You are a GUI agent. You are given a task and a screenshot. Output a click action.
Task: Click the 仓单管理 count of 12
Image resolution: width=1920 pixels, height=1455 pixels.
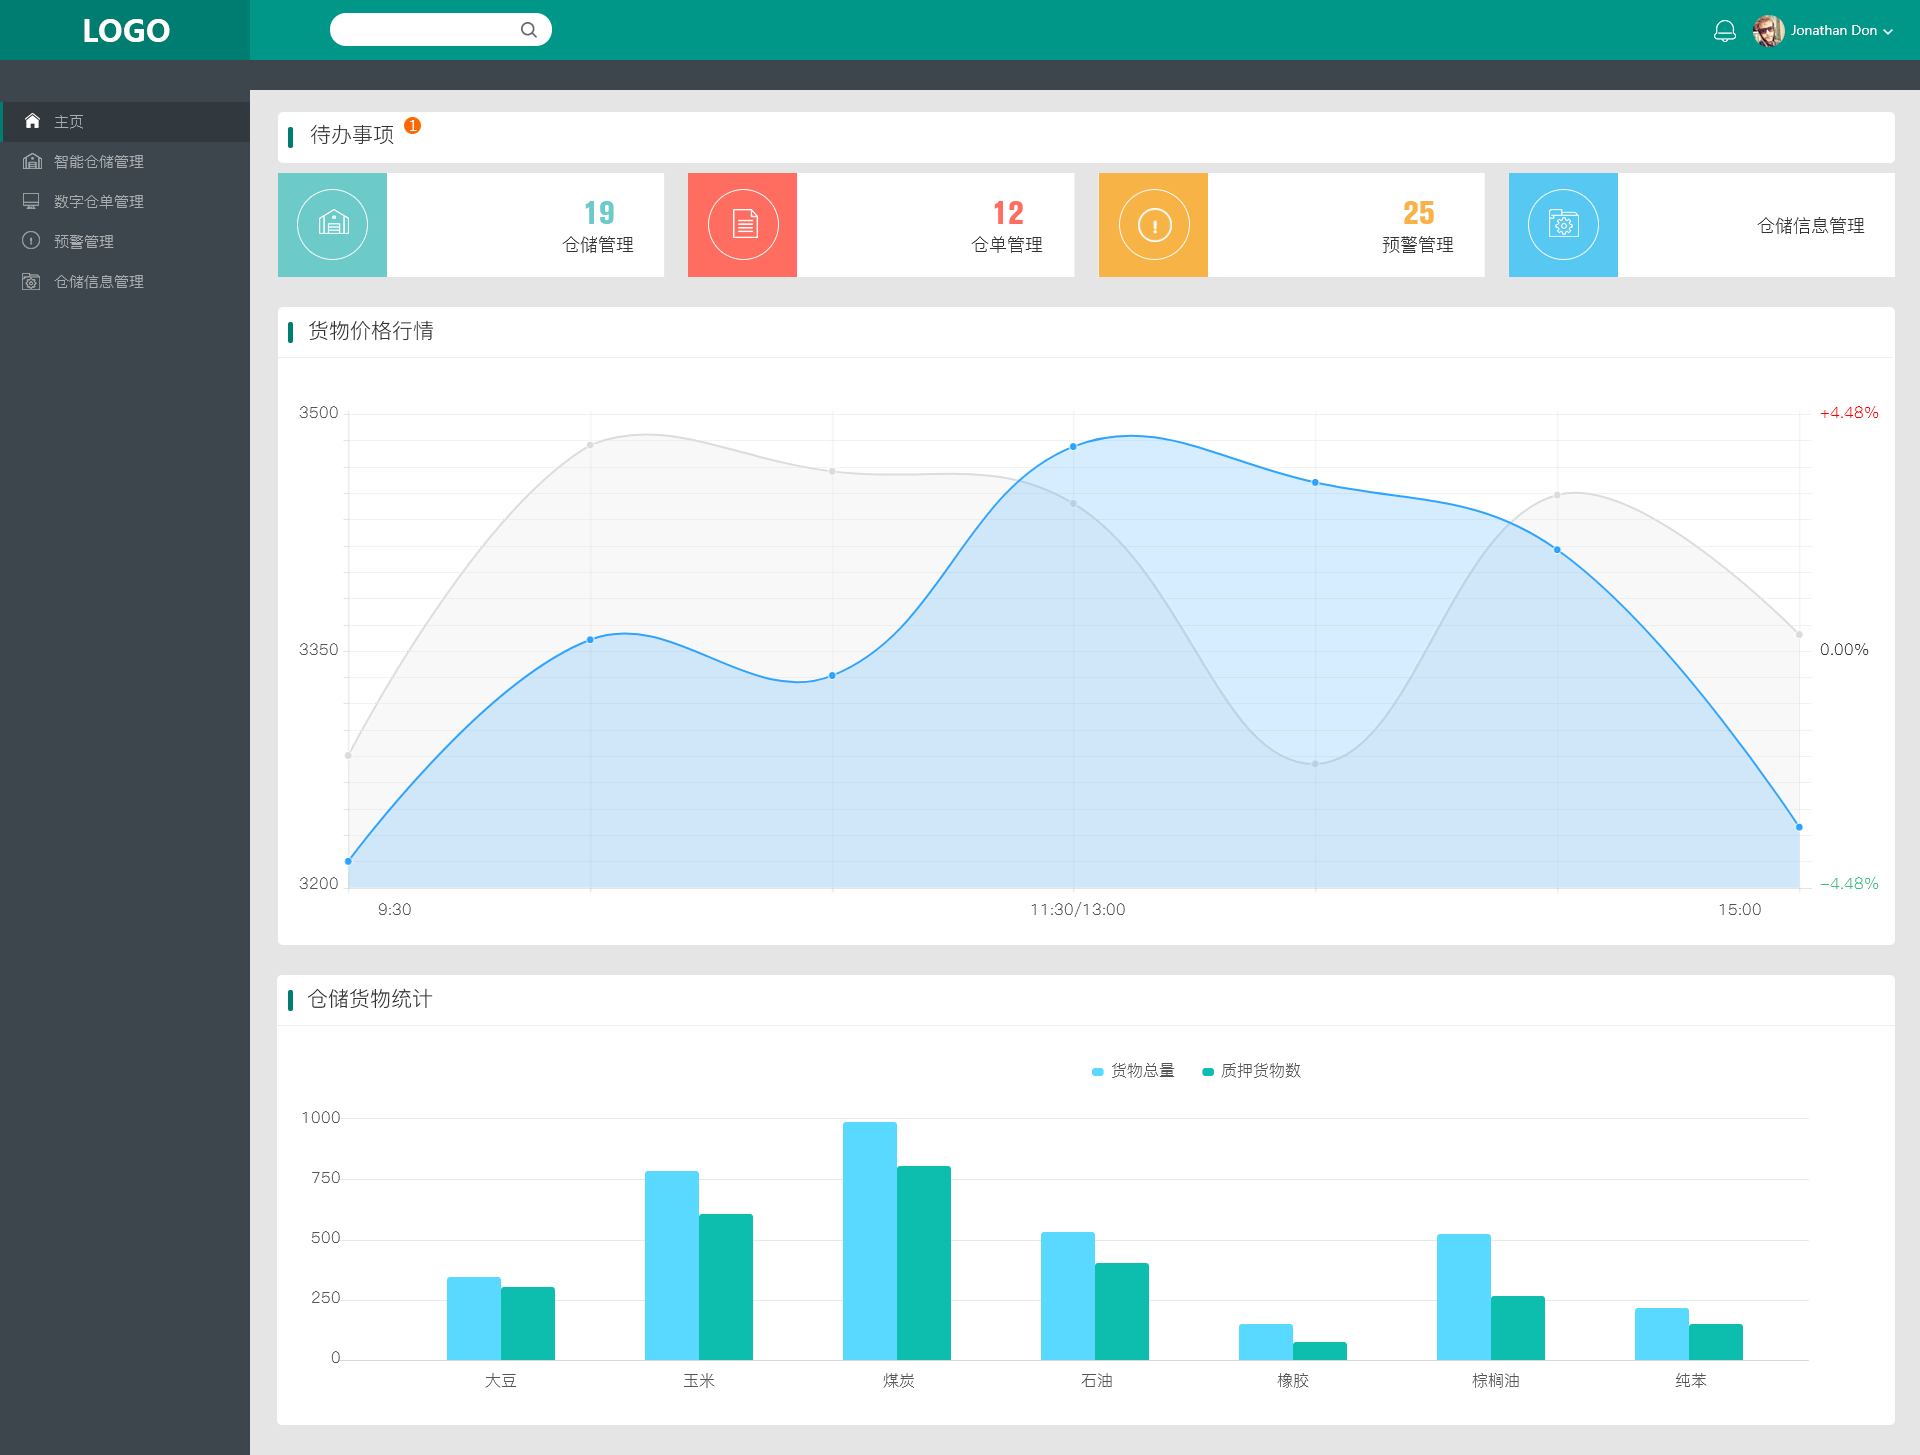(1008, 213)
